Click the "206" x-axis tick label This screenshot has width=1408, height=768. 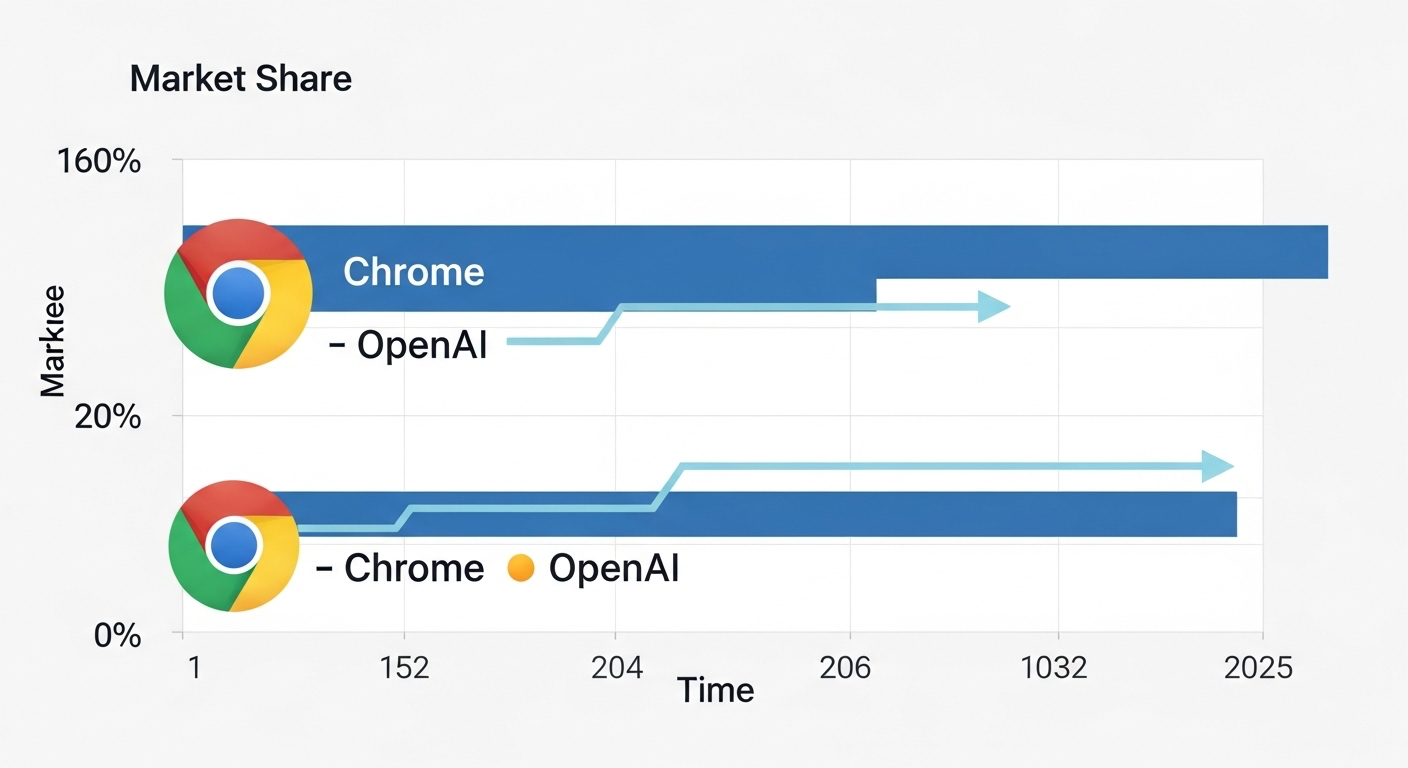coord(845,667)
